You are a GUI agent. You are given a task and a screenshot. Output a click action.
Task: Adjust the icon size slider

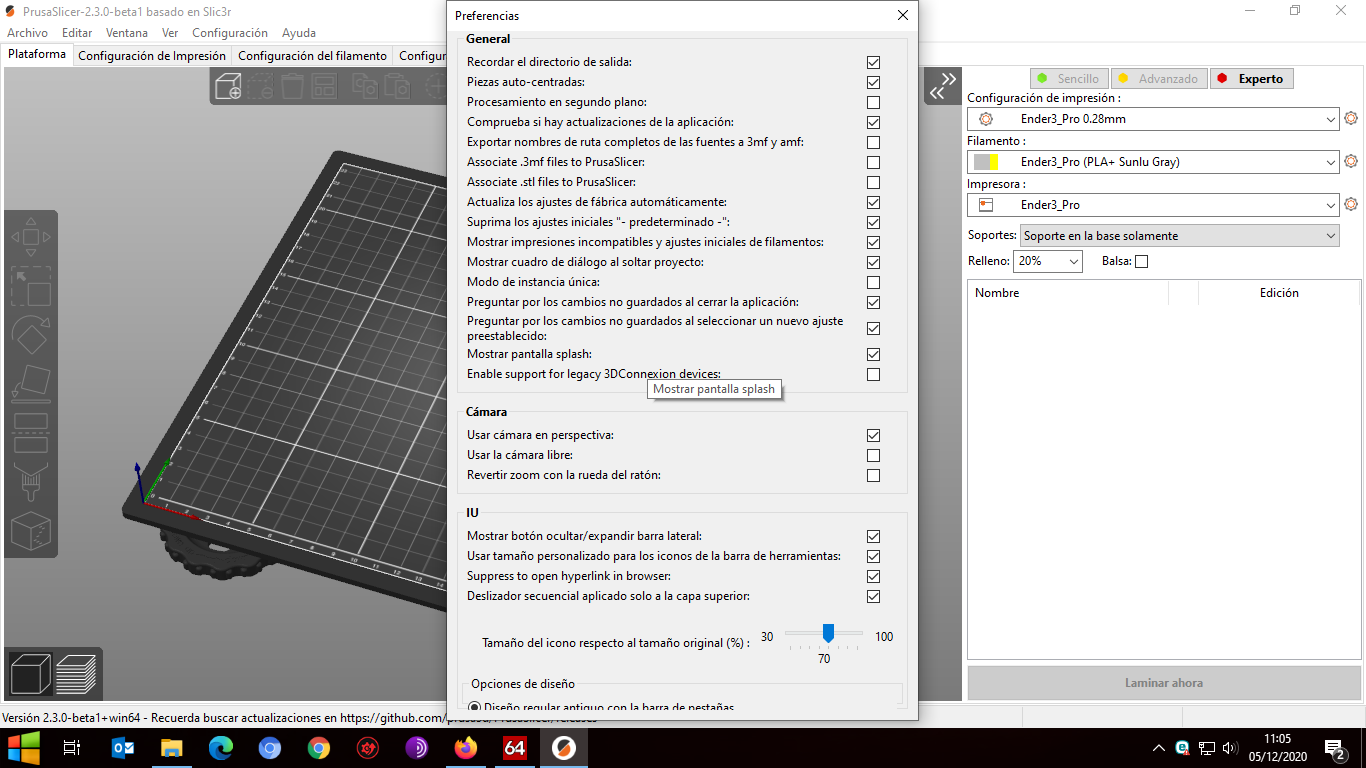coord(830,633)
